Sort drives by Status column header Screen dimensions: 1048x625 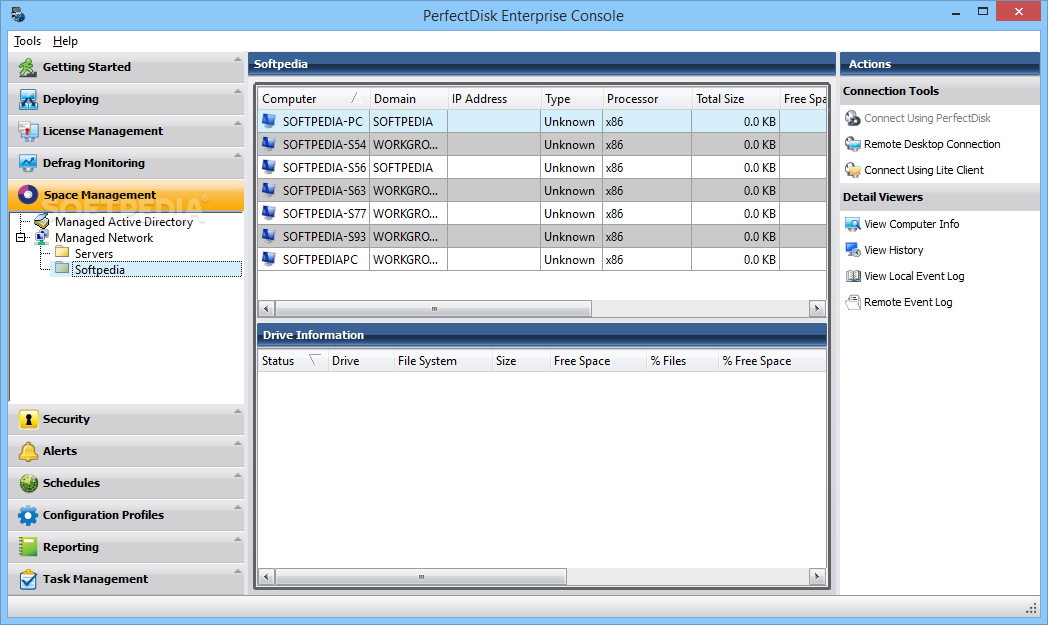(x=292, y=361)
